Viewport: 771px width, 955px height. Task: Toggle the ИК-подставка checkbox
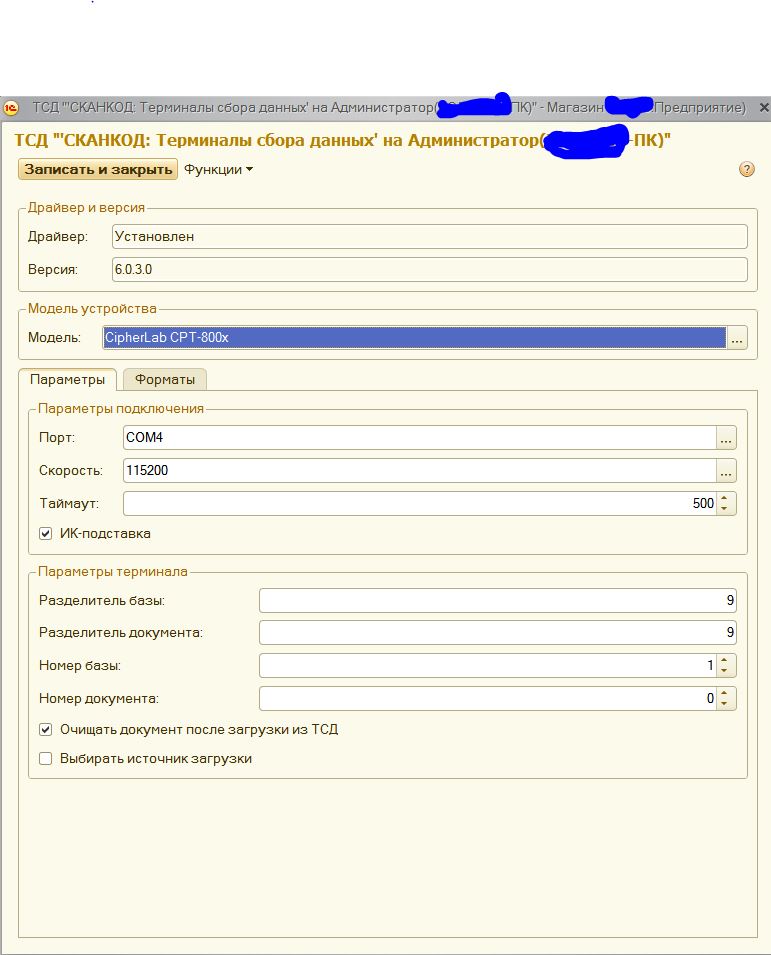coord(45,534)
